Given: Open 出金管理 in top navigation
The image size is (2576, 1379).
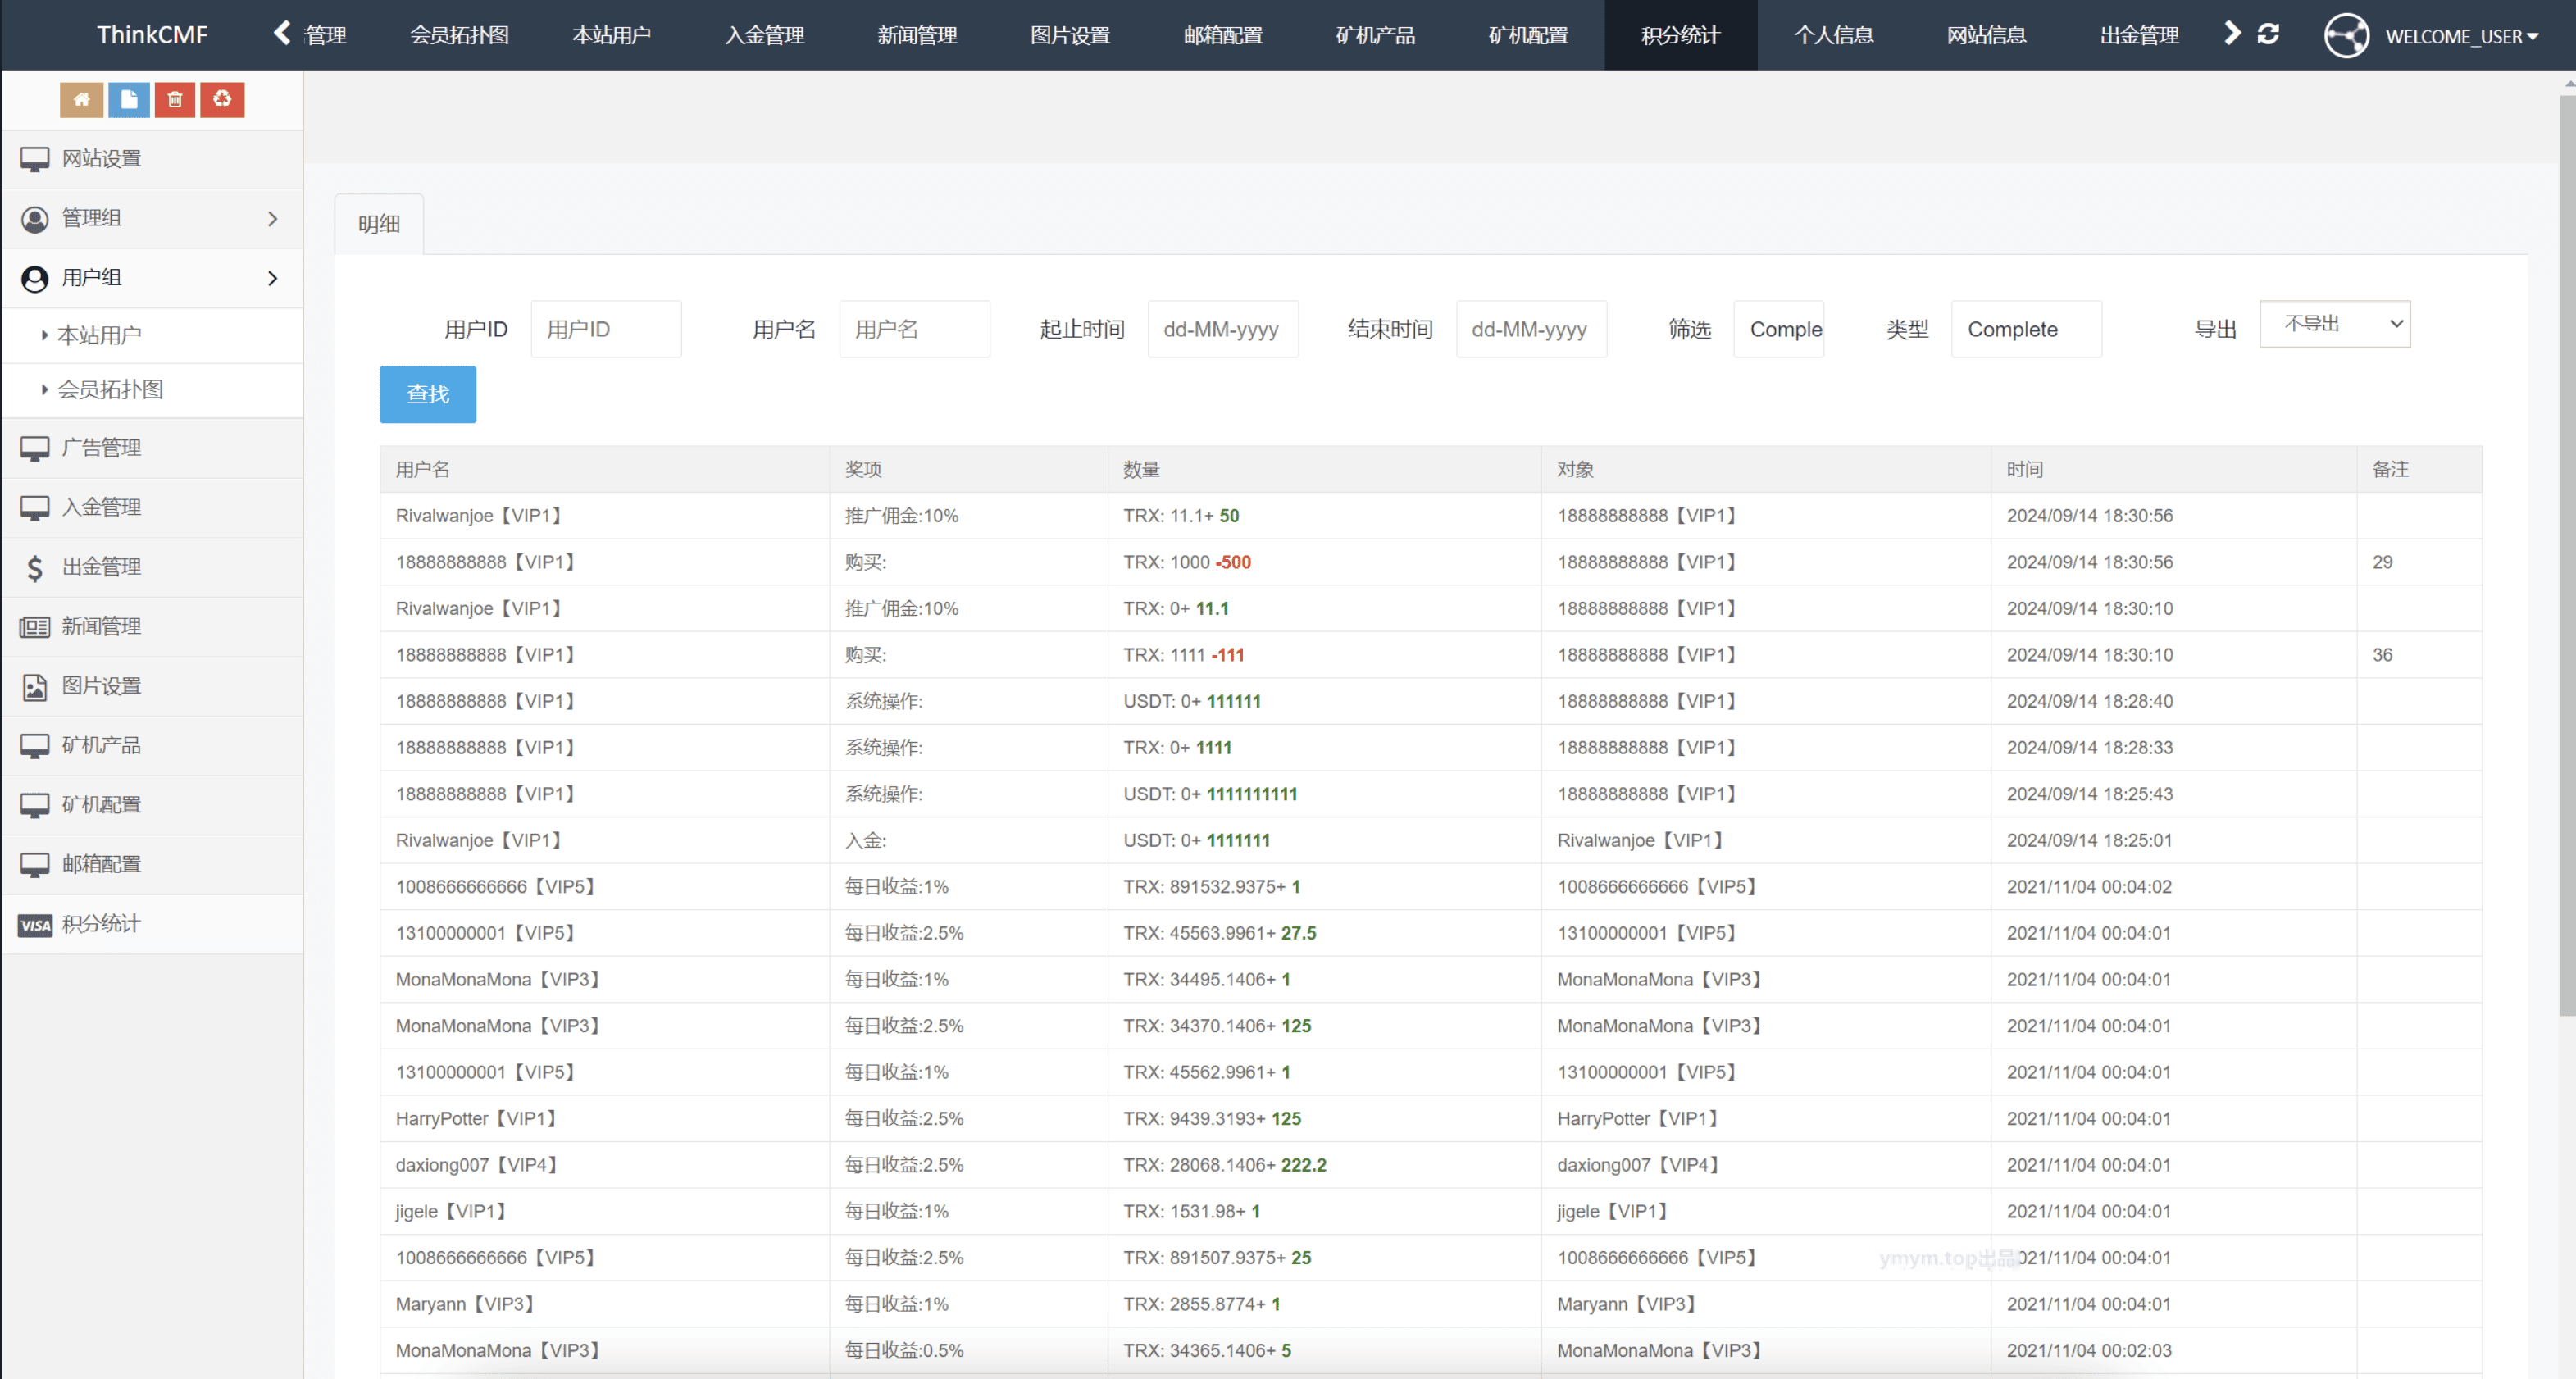Looking at the screenshot, I should (x=2139, y=35).
